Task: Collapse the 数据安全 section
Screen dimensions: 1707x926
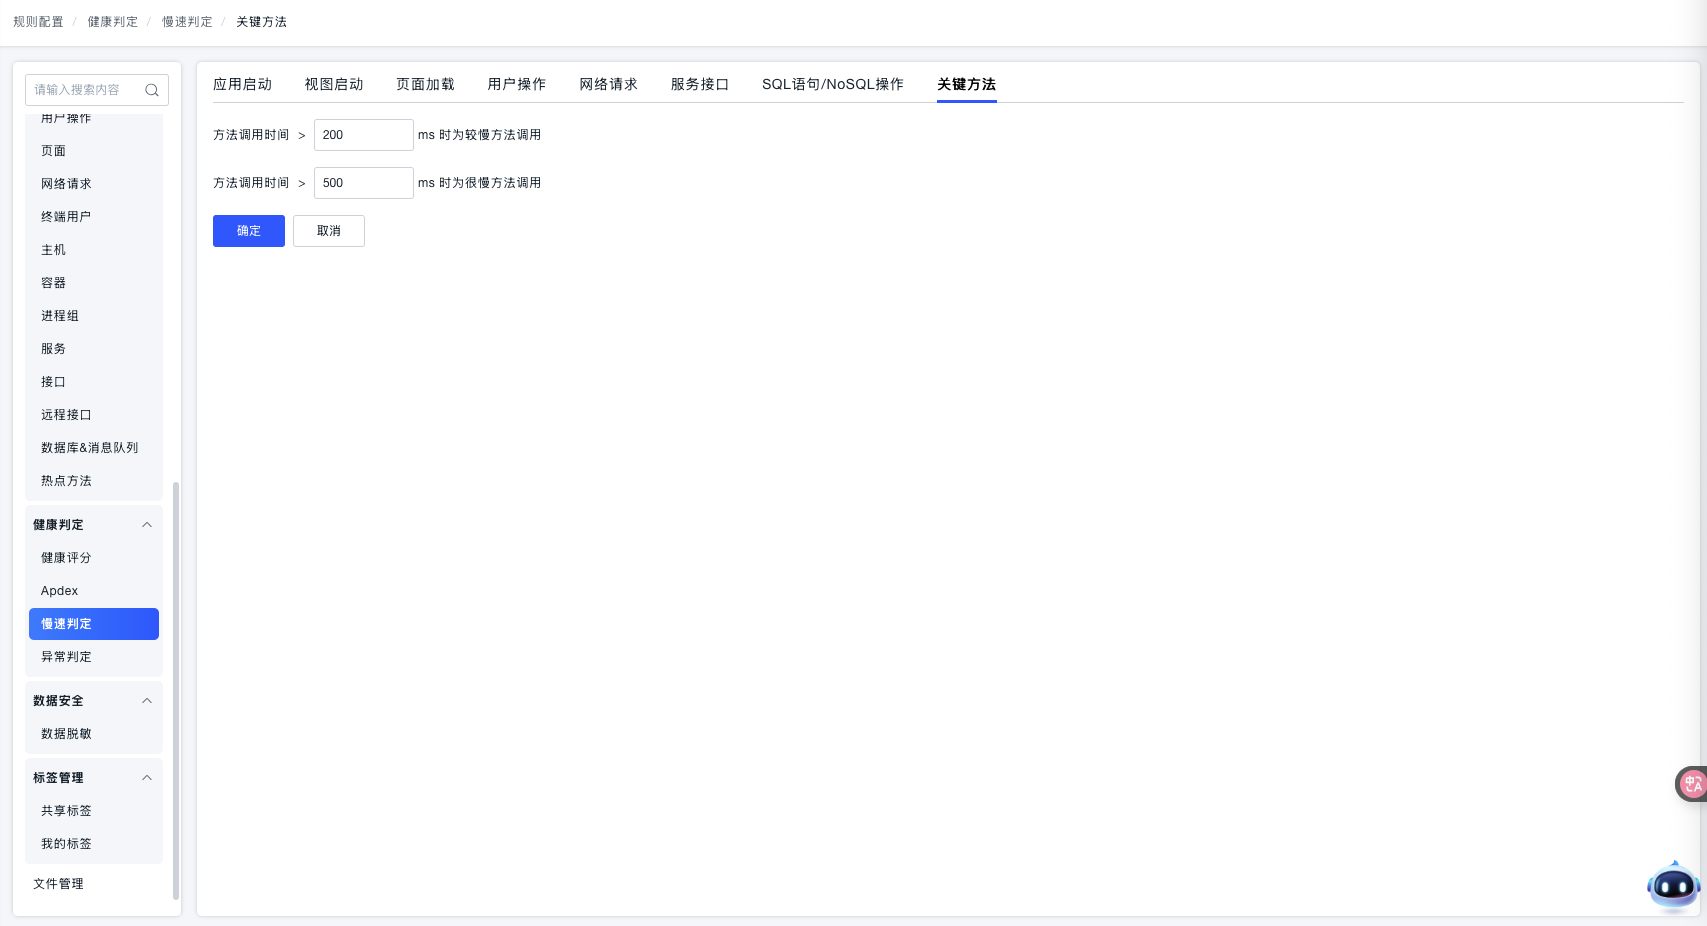Action: pos(147,701)
